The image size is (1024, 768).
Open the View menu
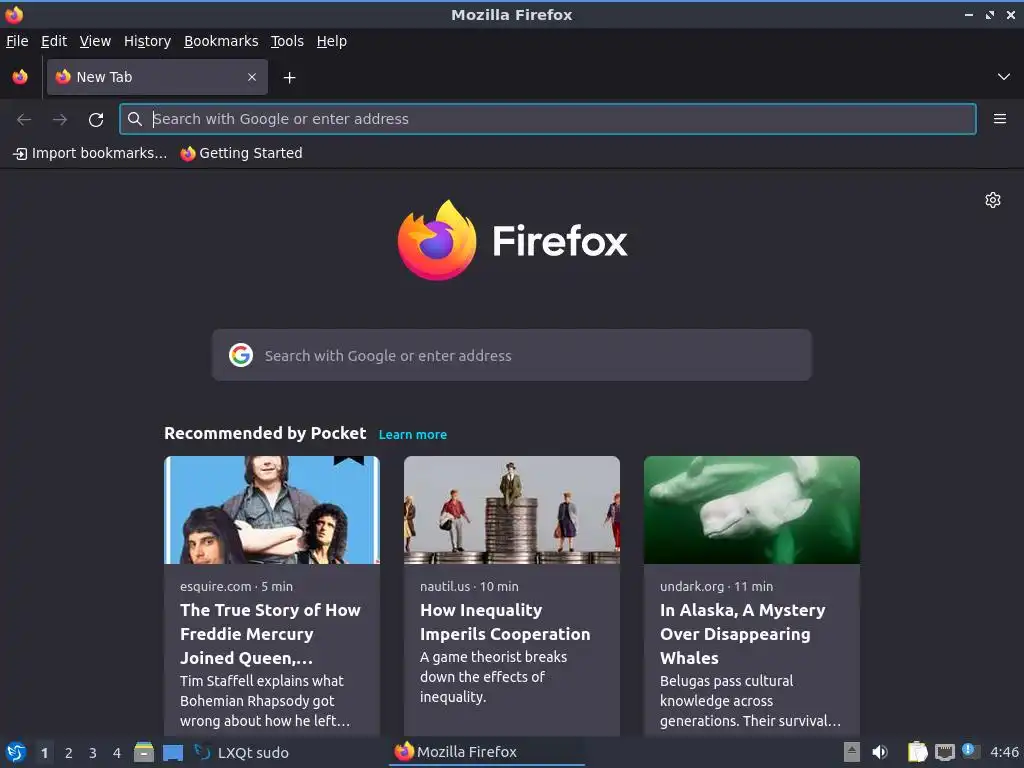95,41
